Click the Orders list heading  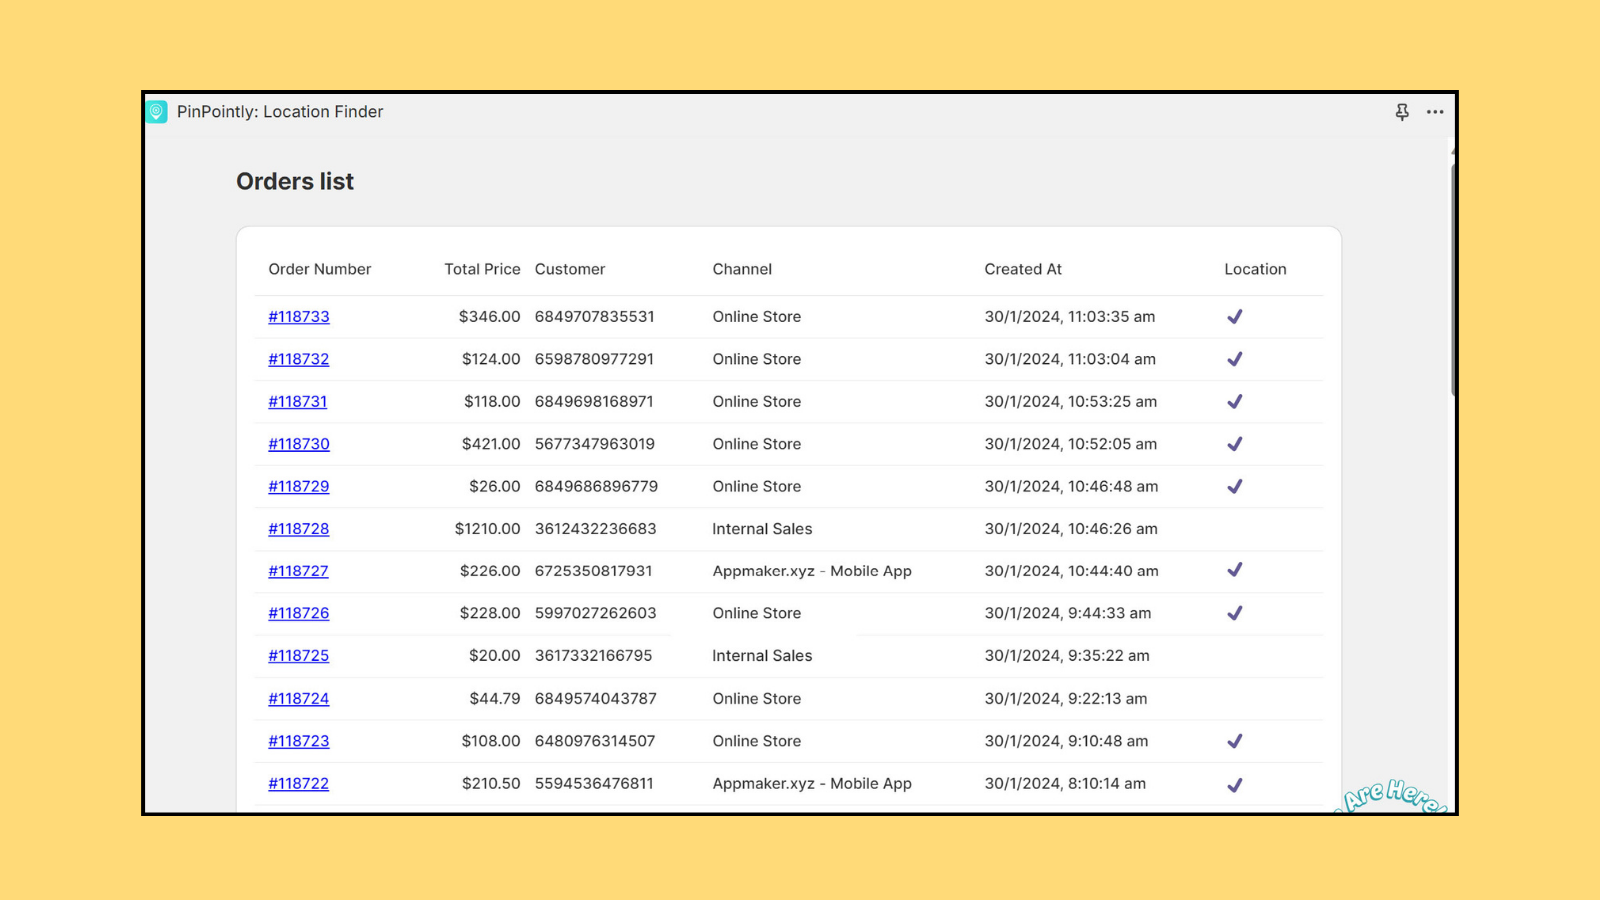pyautogui.click(x=295, y=181)
